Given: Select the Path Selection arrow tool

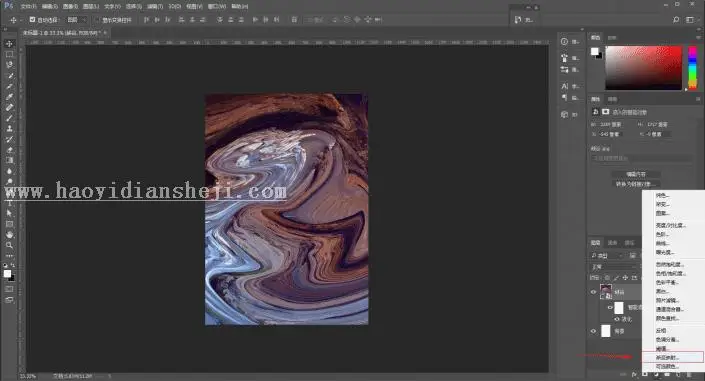Looking at the screenshot, I should pos(9,213).
